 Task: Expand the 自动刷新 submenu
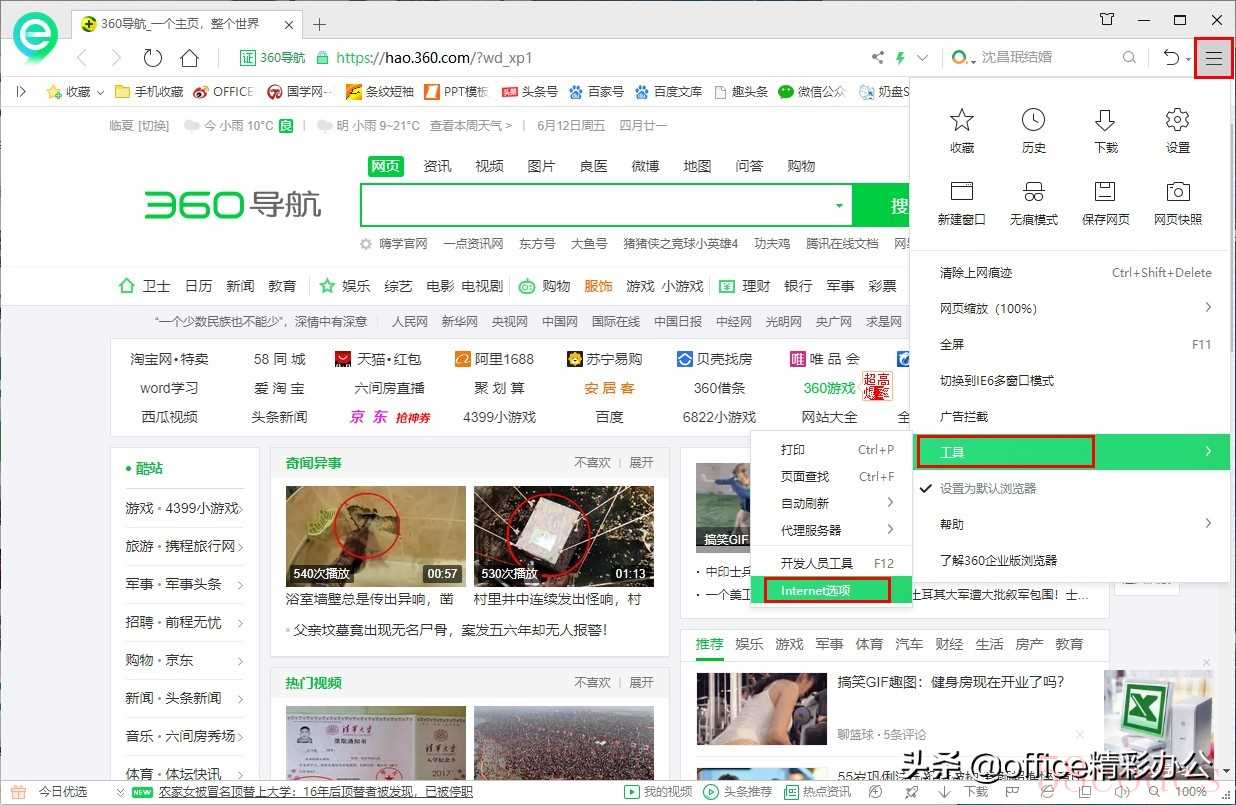point(832,503)
